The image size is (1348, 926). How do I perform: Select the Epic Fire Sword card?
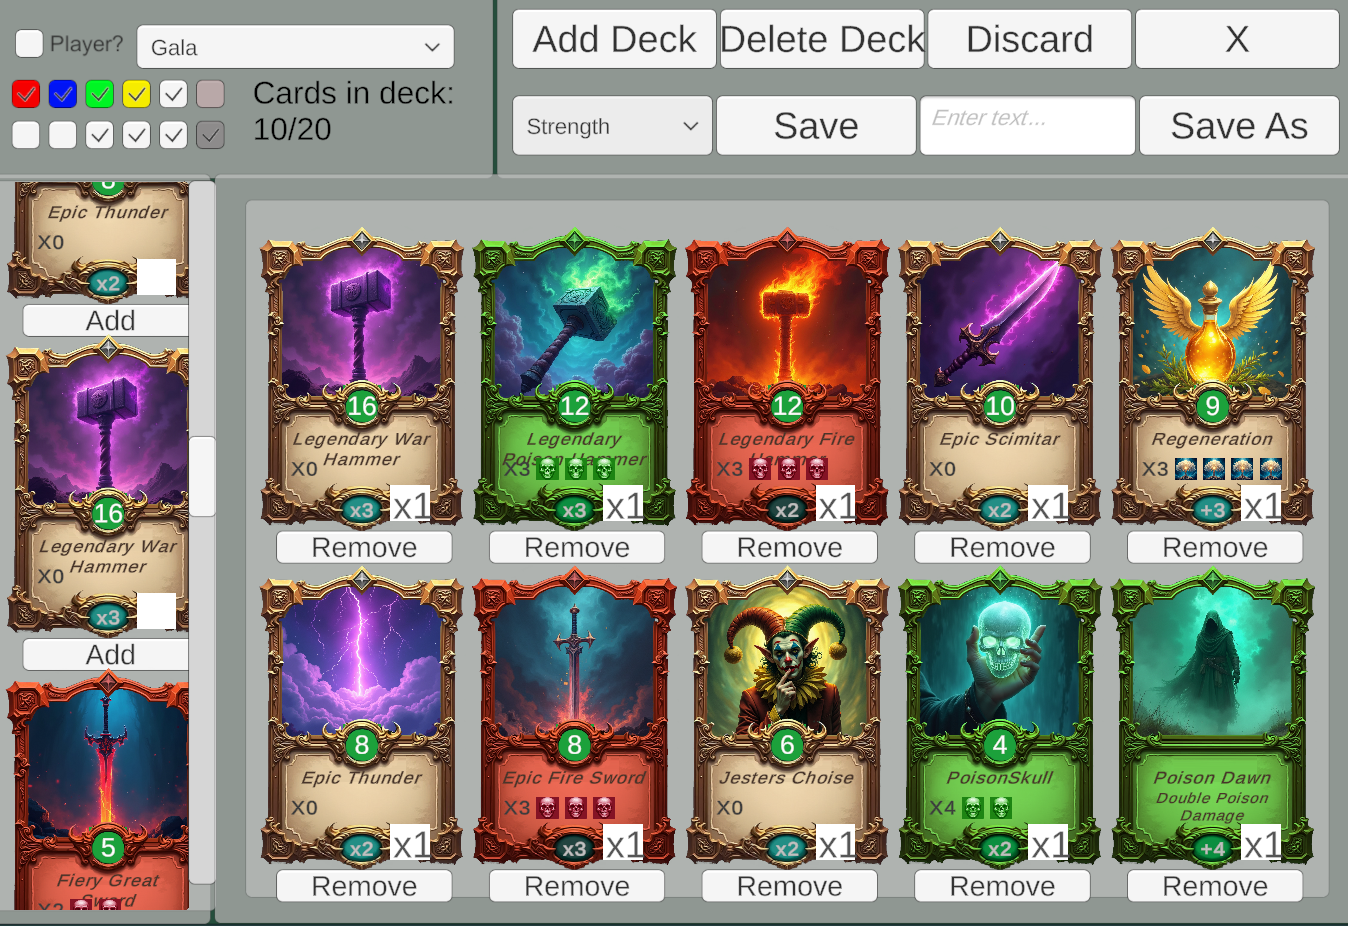574,716
